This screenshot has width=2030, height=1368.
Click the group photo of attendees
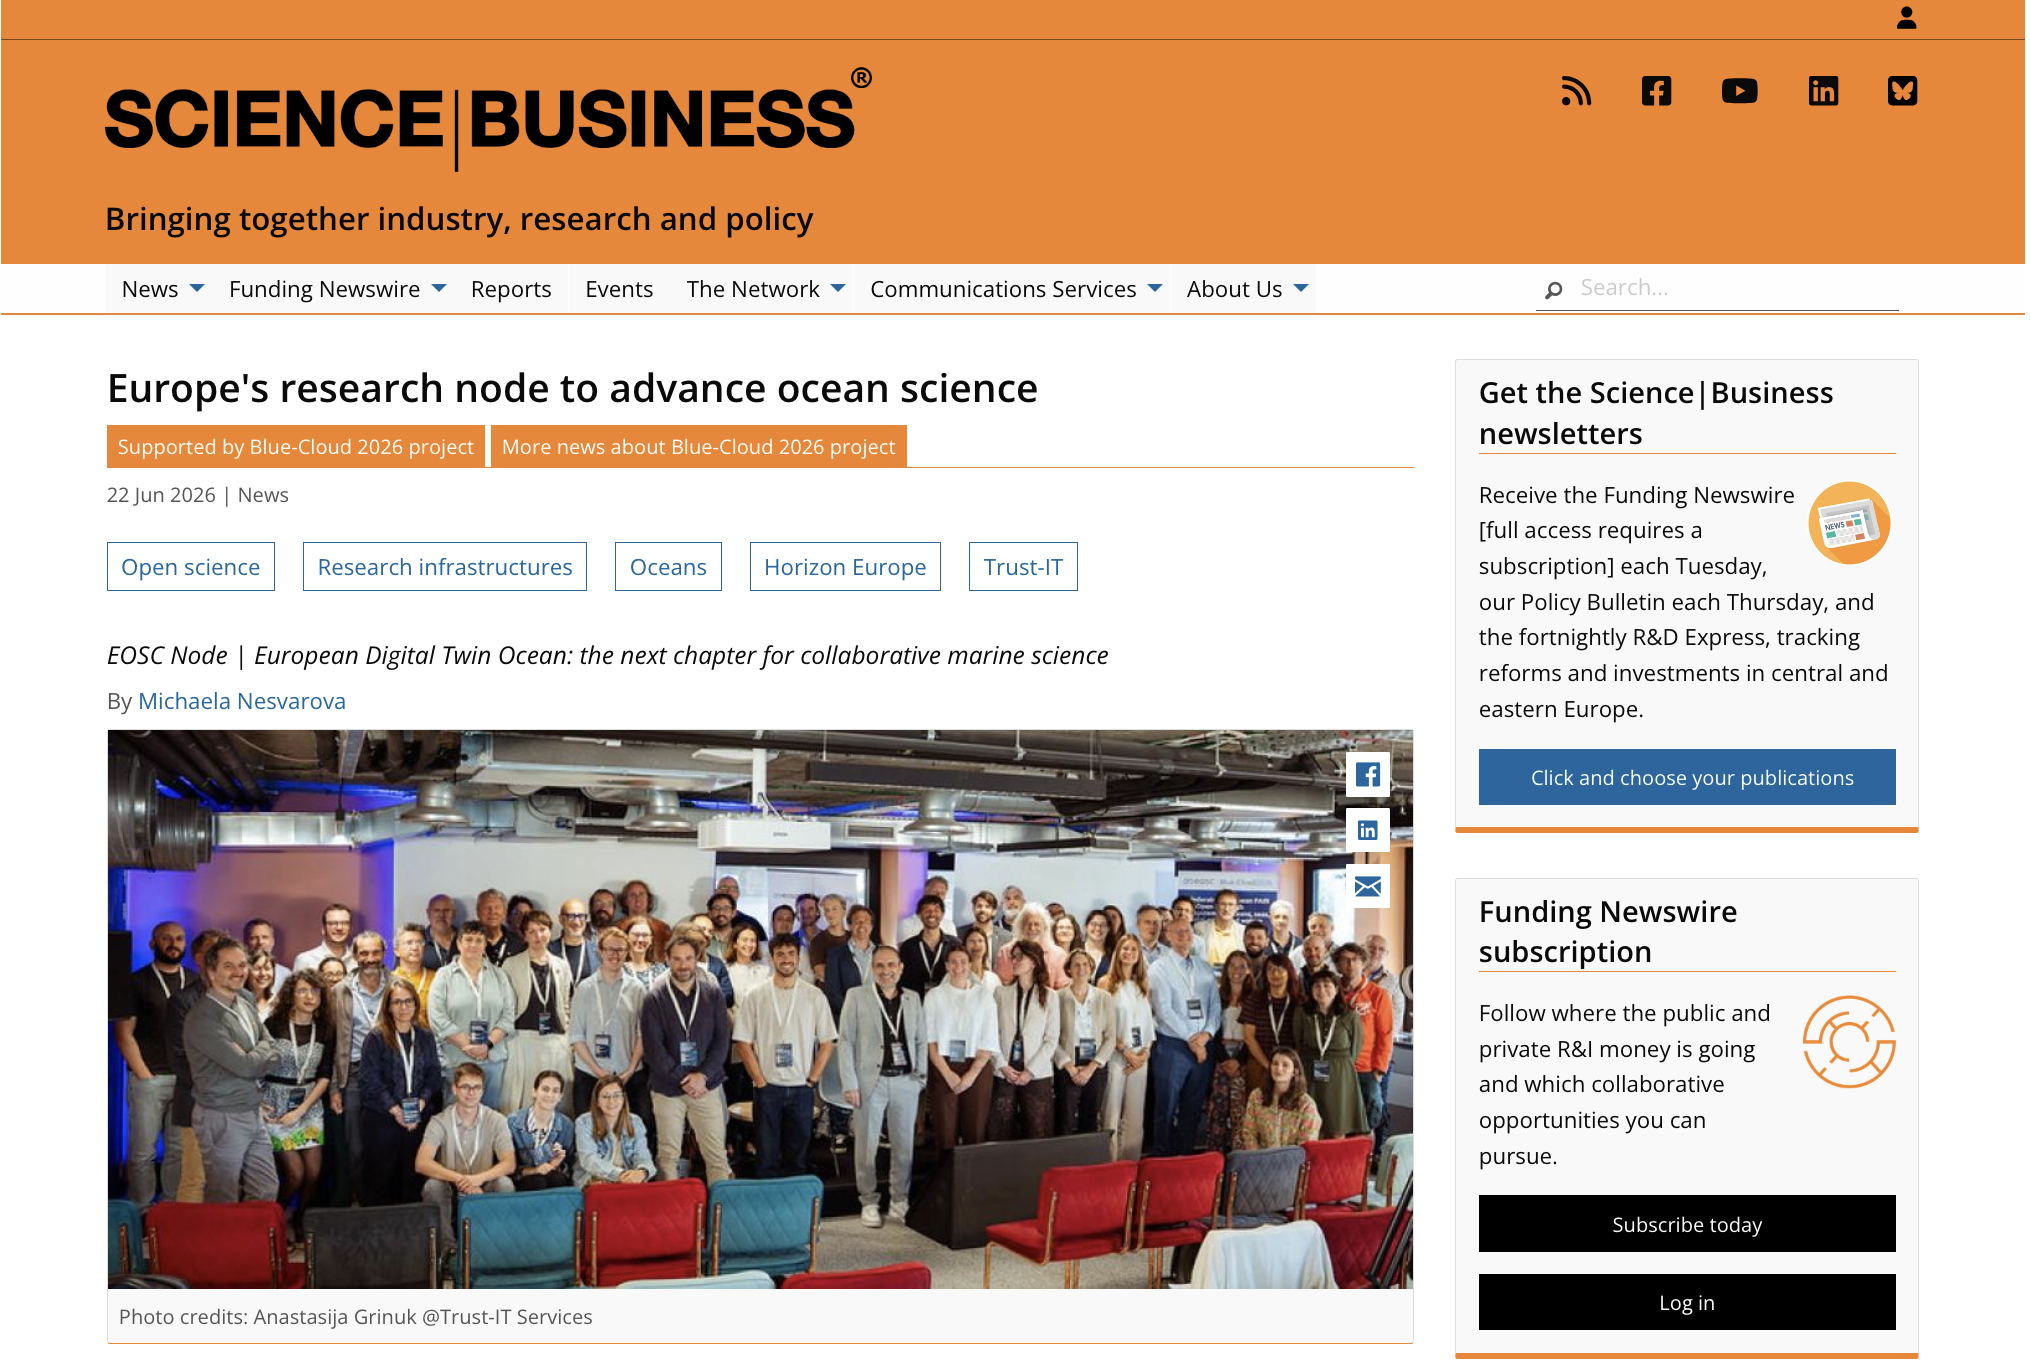click(760, 1009)
